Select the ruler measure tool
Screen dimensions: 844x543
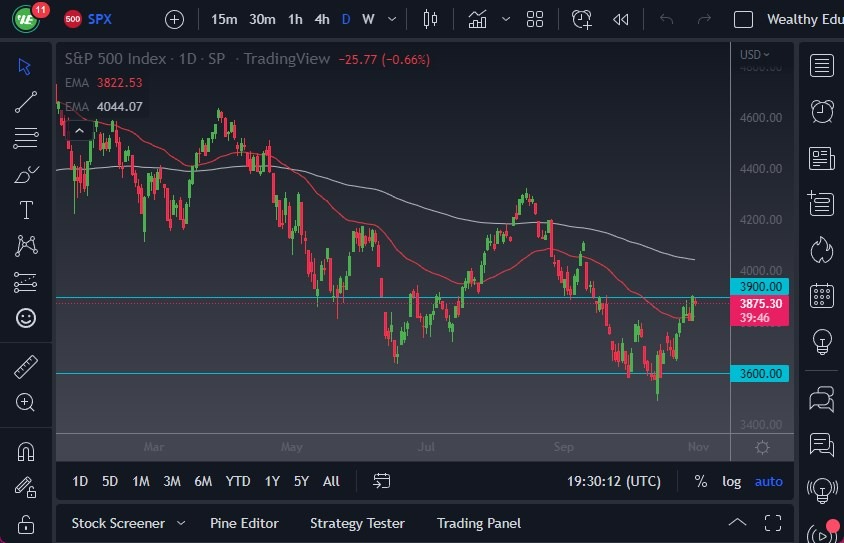click(26, 367)
